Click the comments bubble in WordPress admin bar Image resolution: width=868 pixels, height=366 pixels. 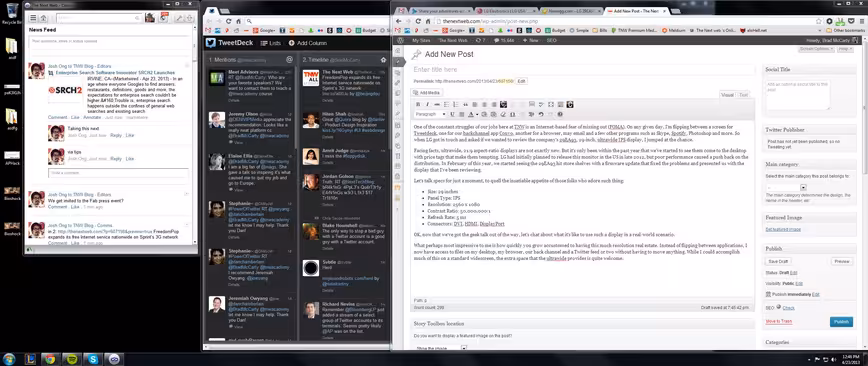tap(496, 40)
